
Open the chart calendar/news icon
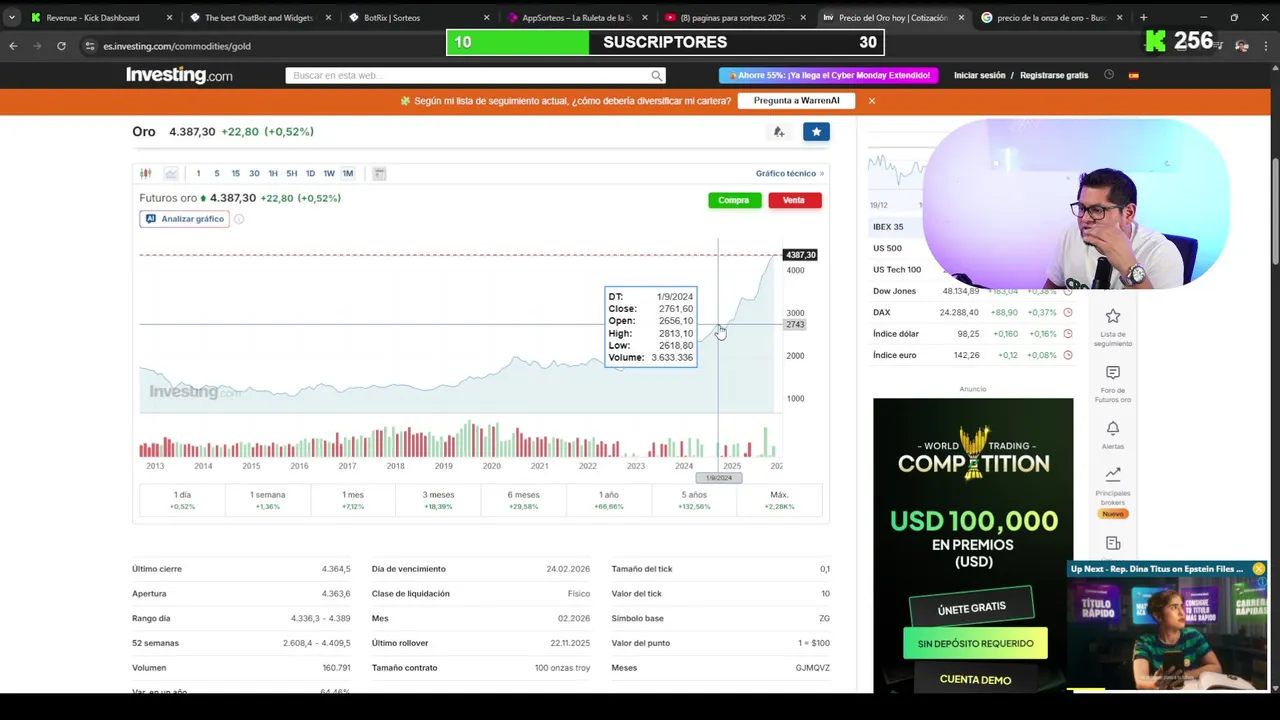379,173
